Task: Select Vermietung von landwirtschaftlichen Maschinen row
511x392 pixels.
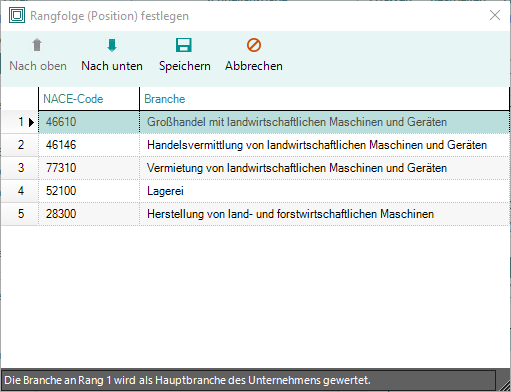Action: [x=324, y=168]
